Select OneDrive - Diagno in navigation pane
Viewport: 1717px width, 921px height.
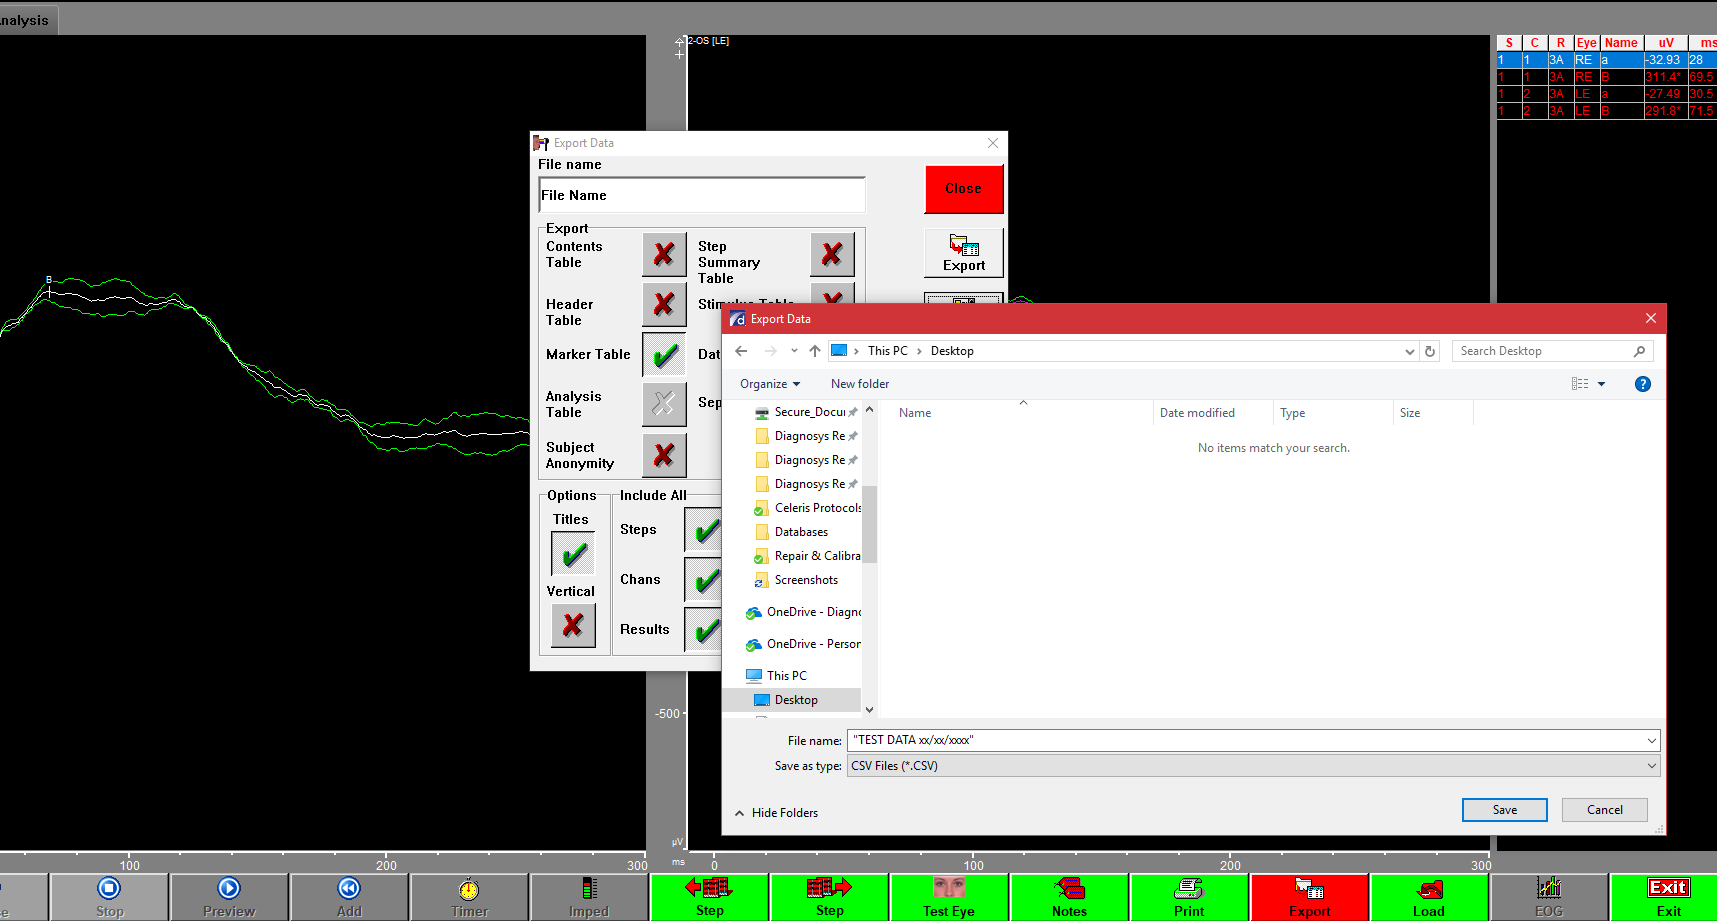803,612
